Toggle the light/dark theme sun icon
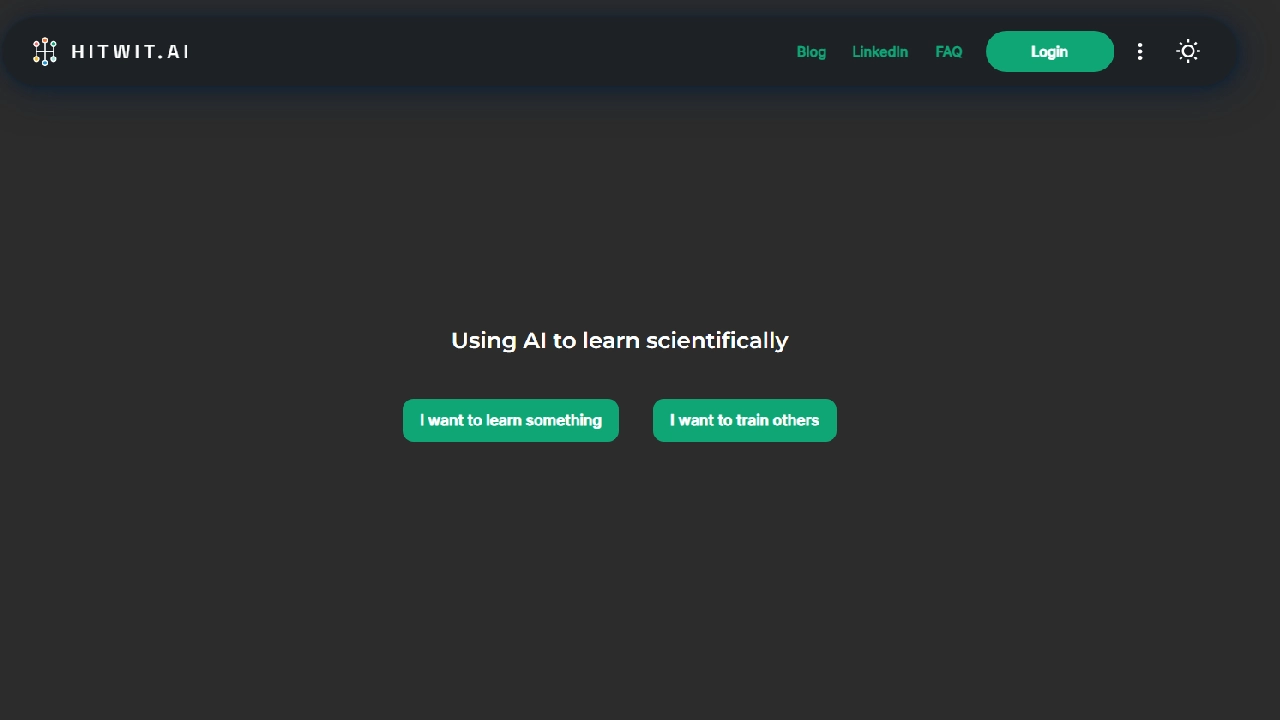This screenshot has width=1280, height=720. coord(1188,52)
